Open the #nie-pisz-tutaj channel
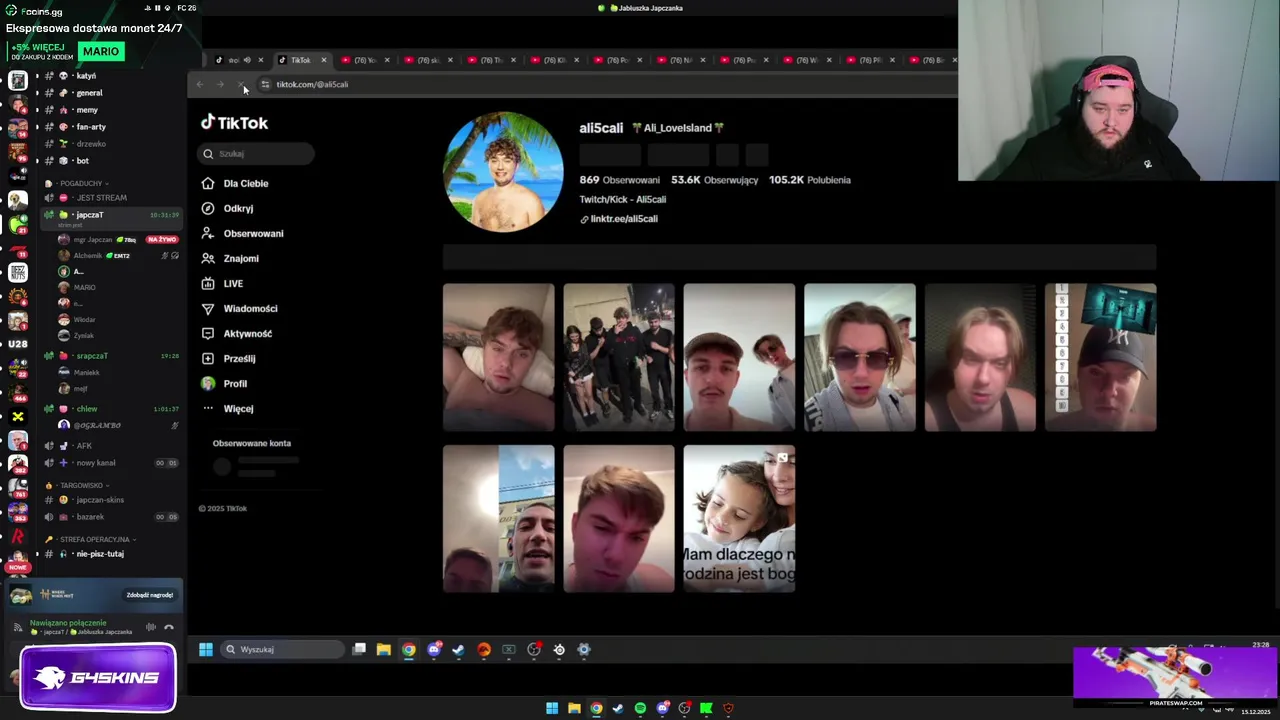The width and height of the screenshot is (1280, 720). point(100,554)
